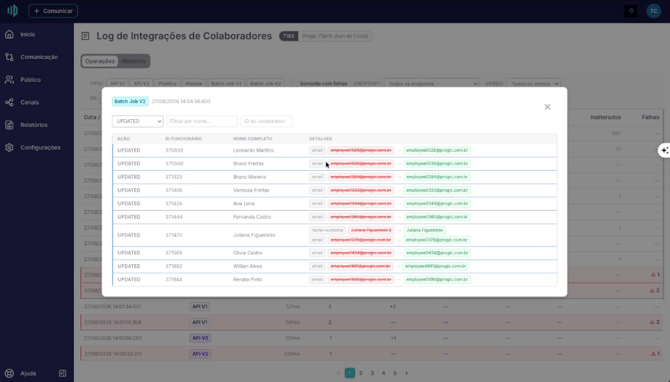670x382 pixels.
Task: Click the nome+surname tag in Juliana's row
Action: [x=327, y=230]
